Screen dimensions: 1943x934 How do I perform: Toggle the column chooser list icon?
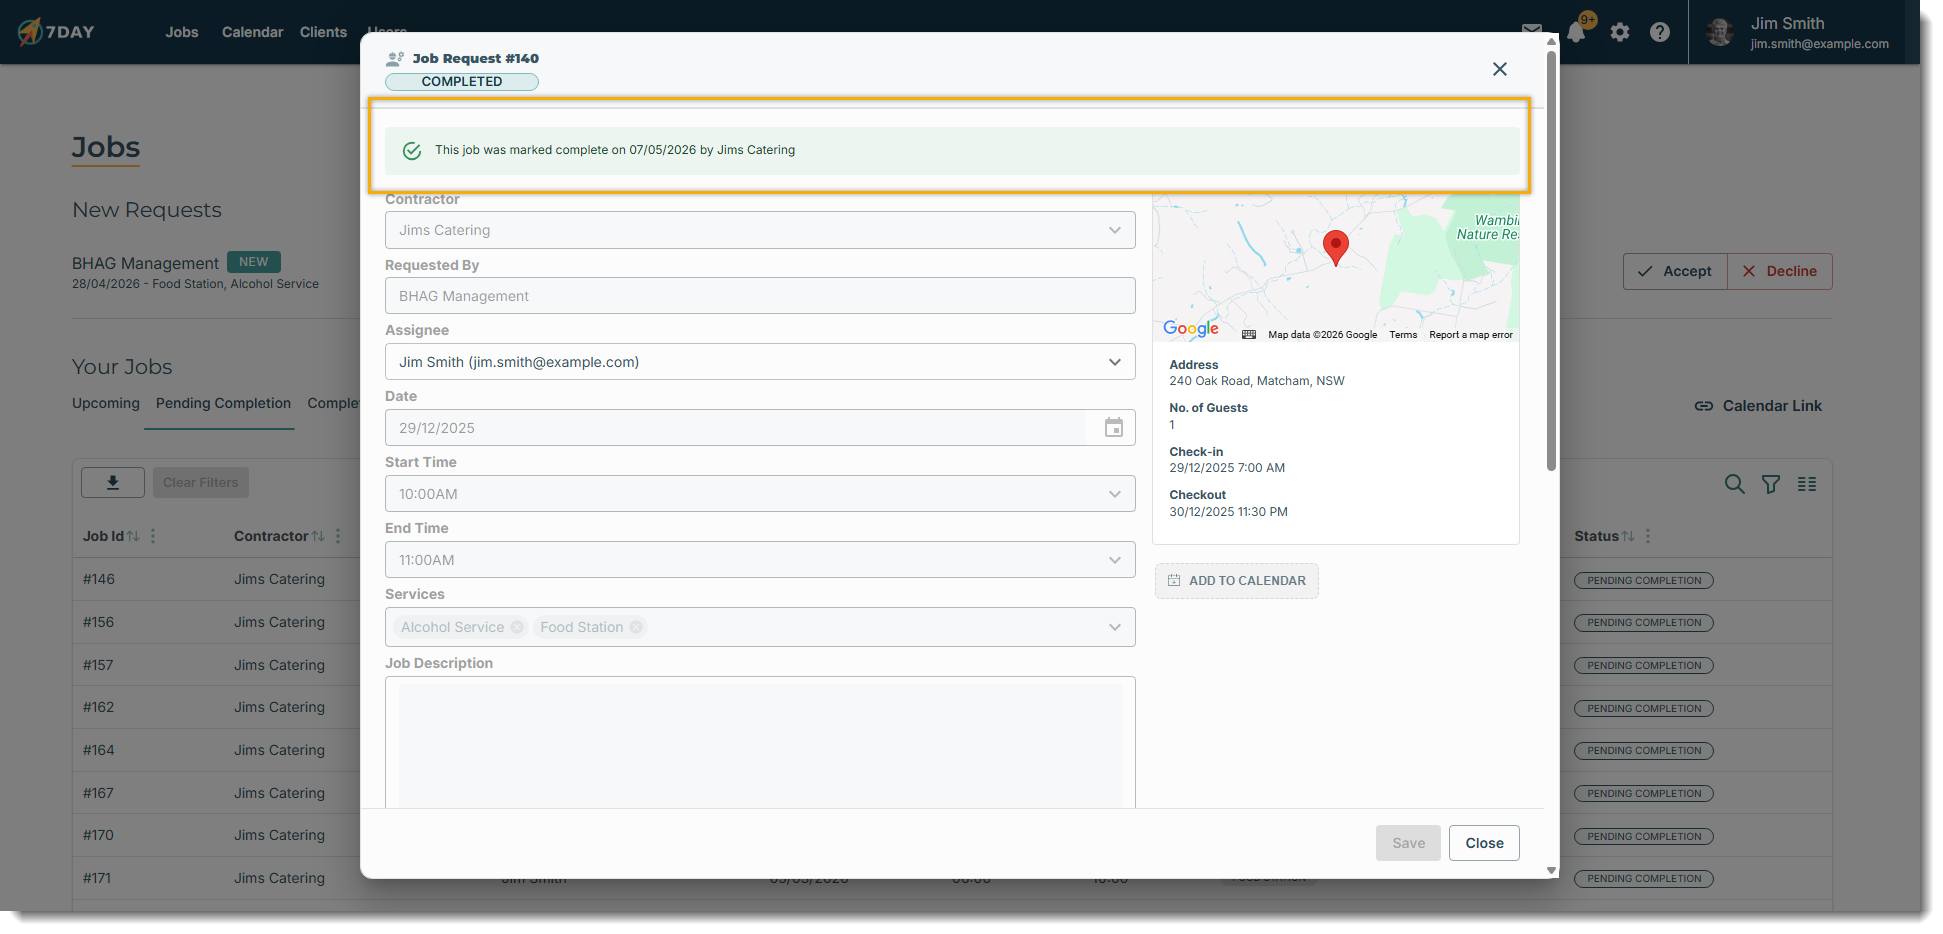pos(1807,484)
